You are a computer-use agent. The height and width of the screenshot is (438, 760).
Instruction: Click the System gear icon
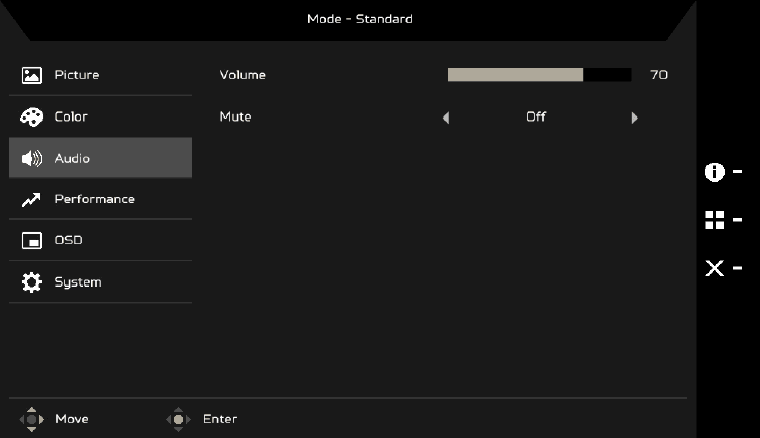coord(32,283)
